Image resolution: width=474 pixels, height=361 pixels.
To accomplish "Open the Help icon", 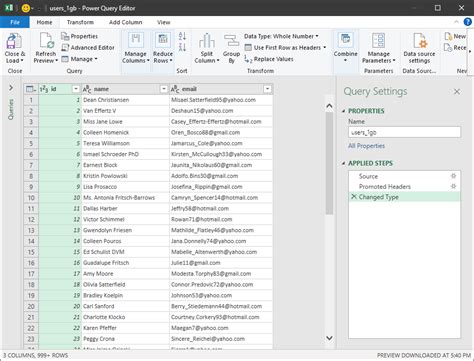I will pos(468,22).
